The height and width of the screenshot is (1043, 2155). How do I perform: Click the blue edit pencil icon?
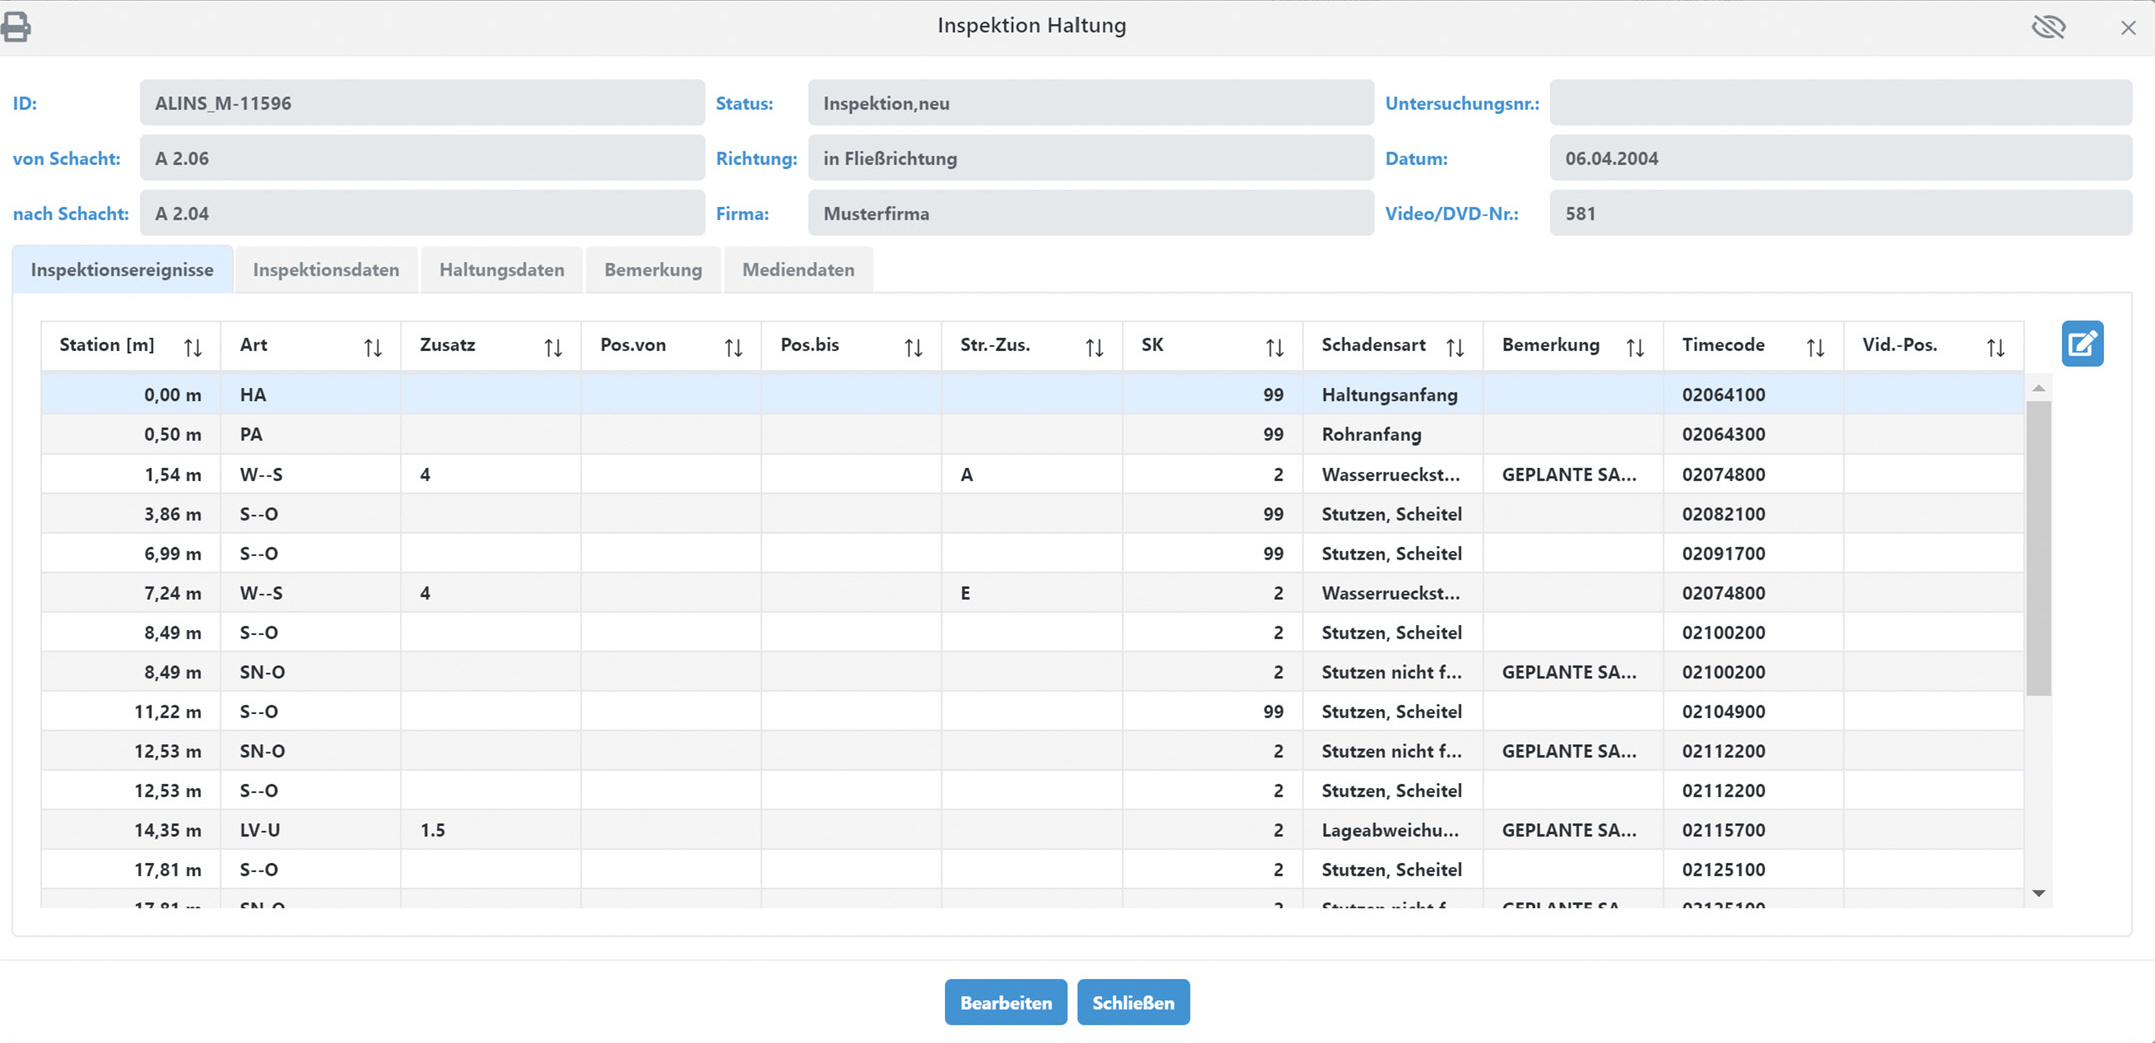[x=2082, y=344]
